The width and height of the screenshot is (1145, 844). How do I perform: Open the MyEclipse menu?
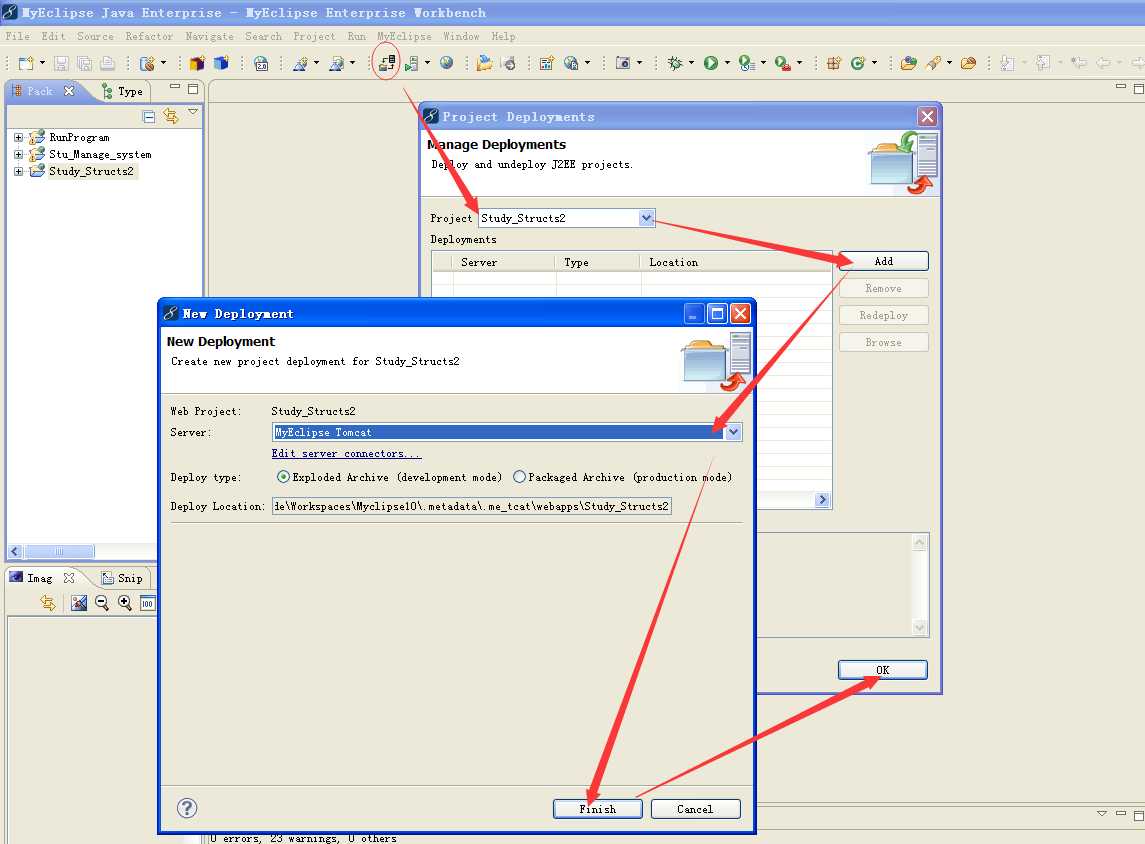coord(404,36)
